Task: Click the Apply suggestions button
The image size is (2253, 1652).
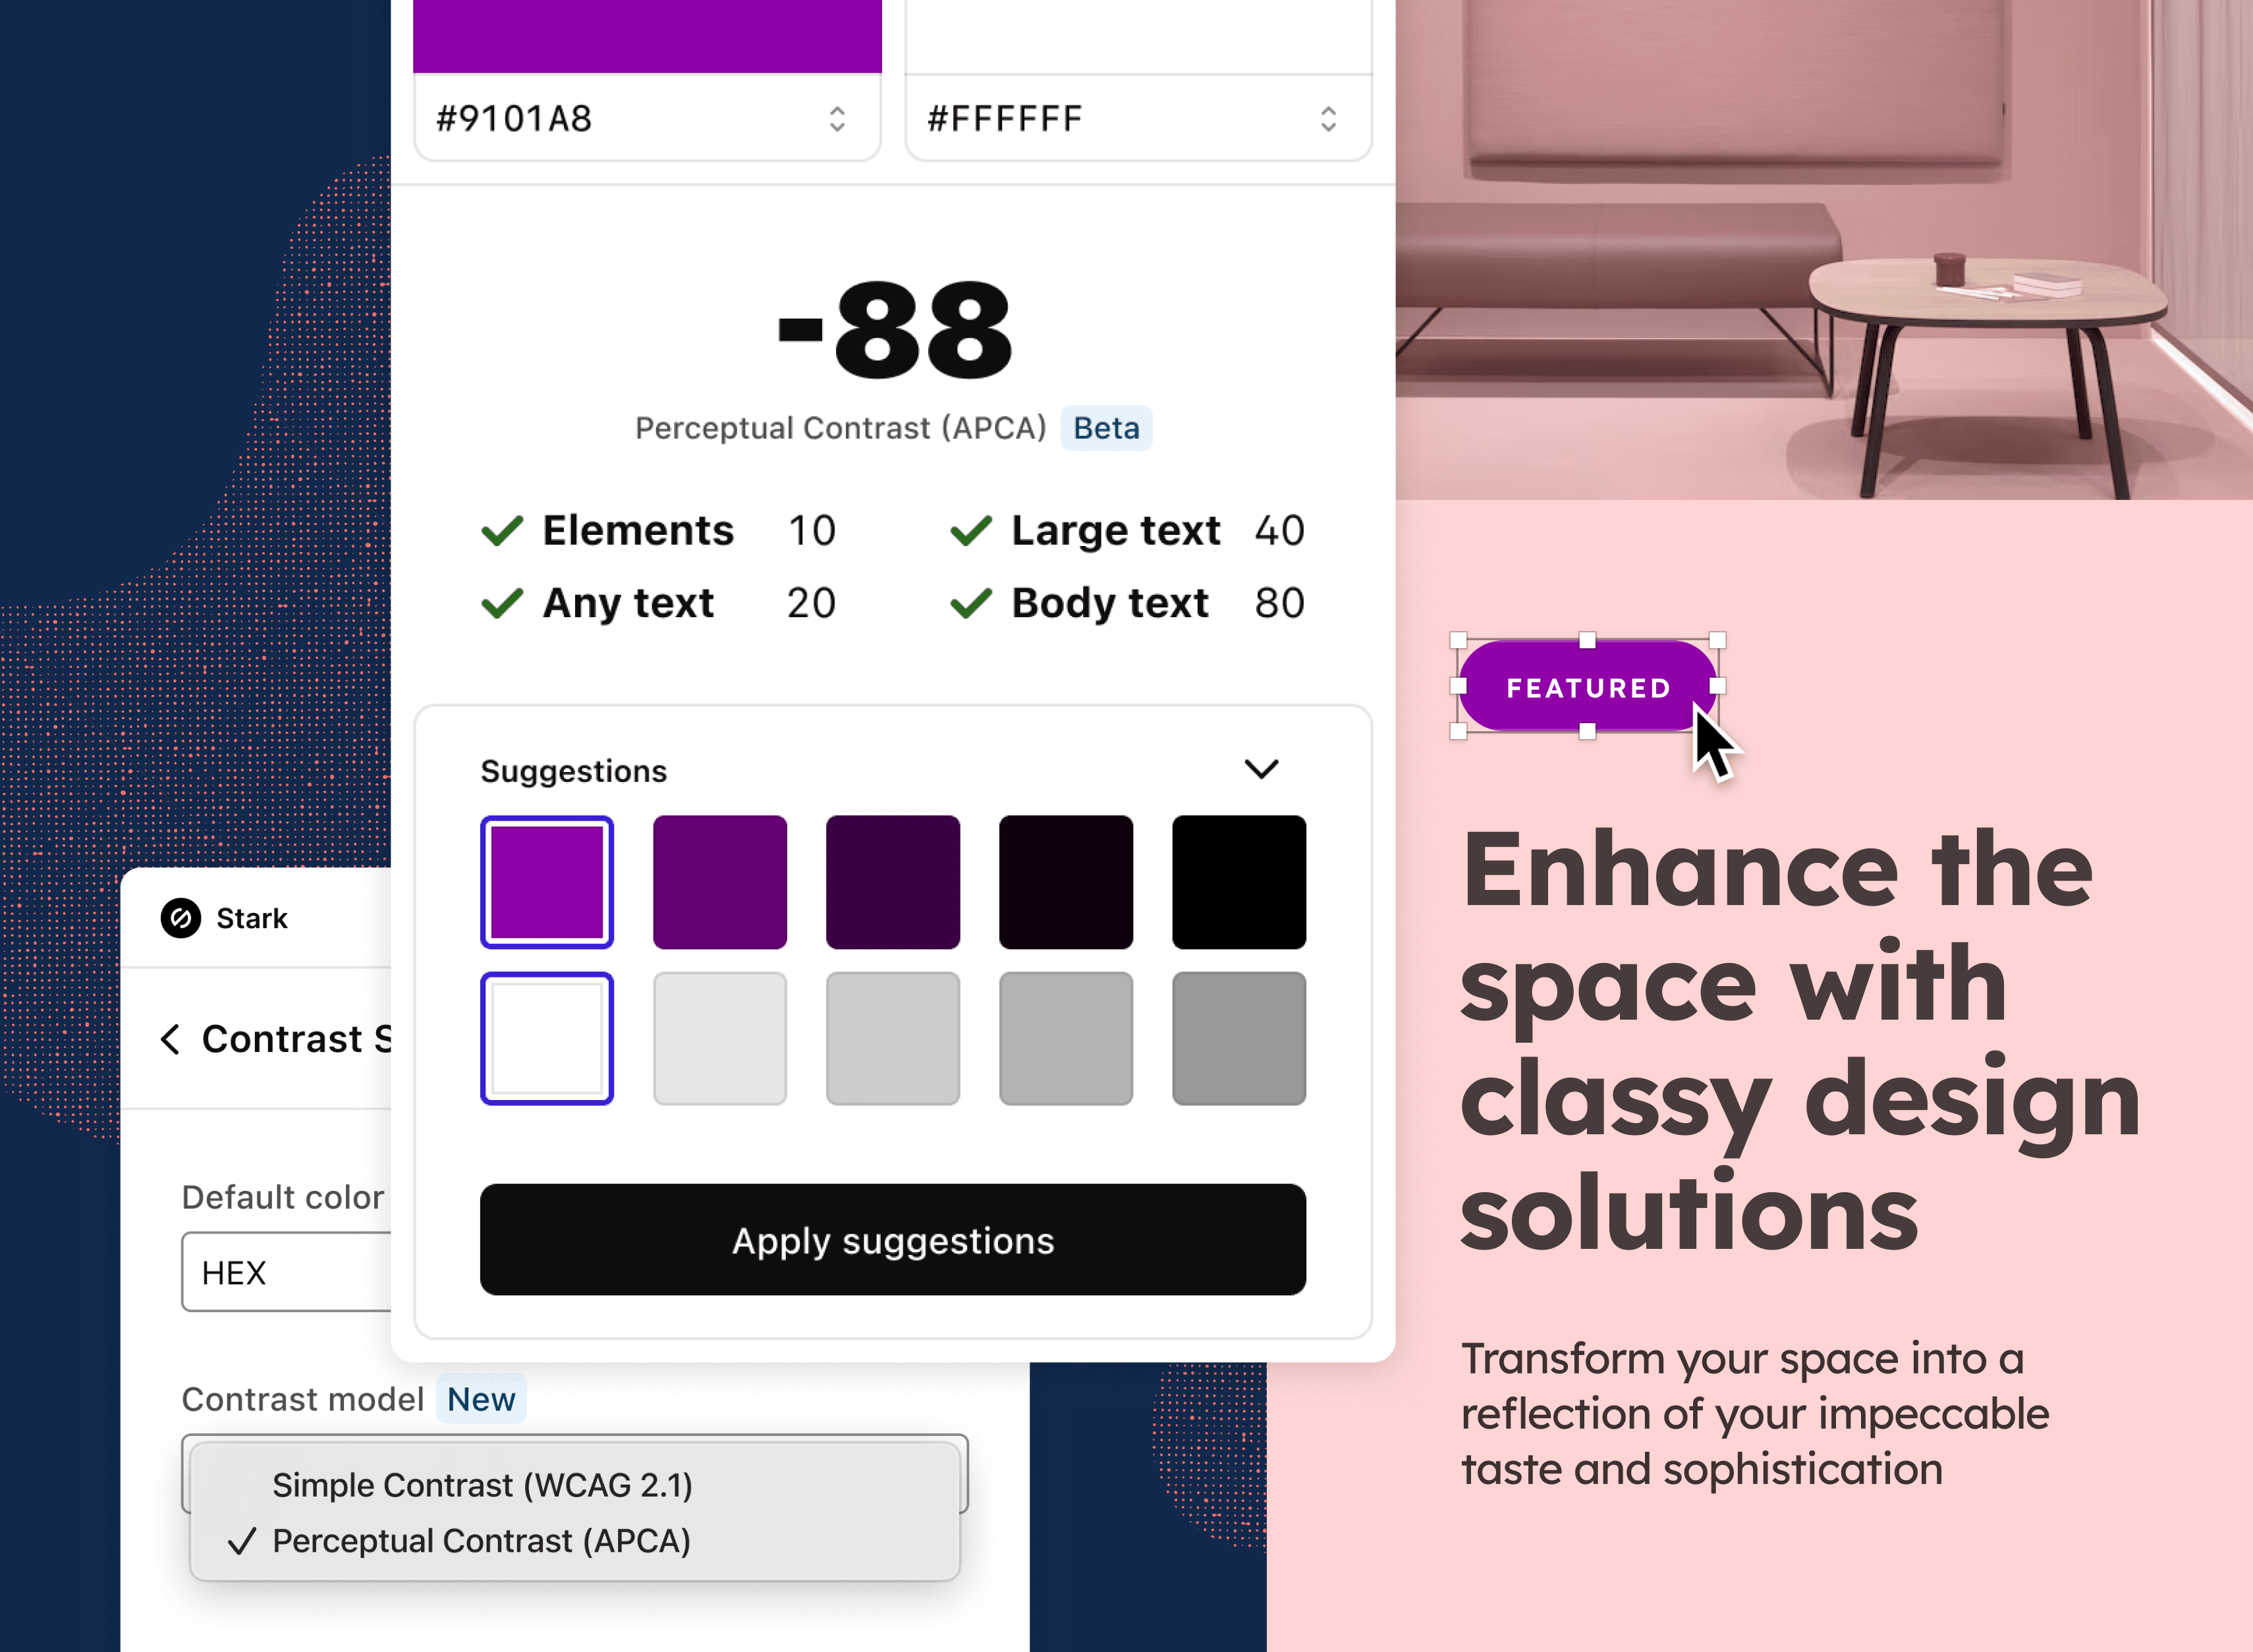Action: (892, 1240)
